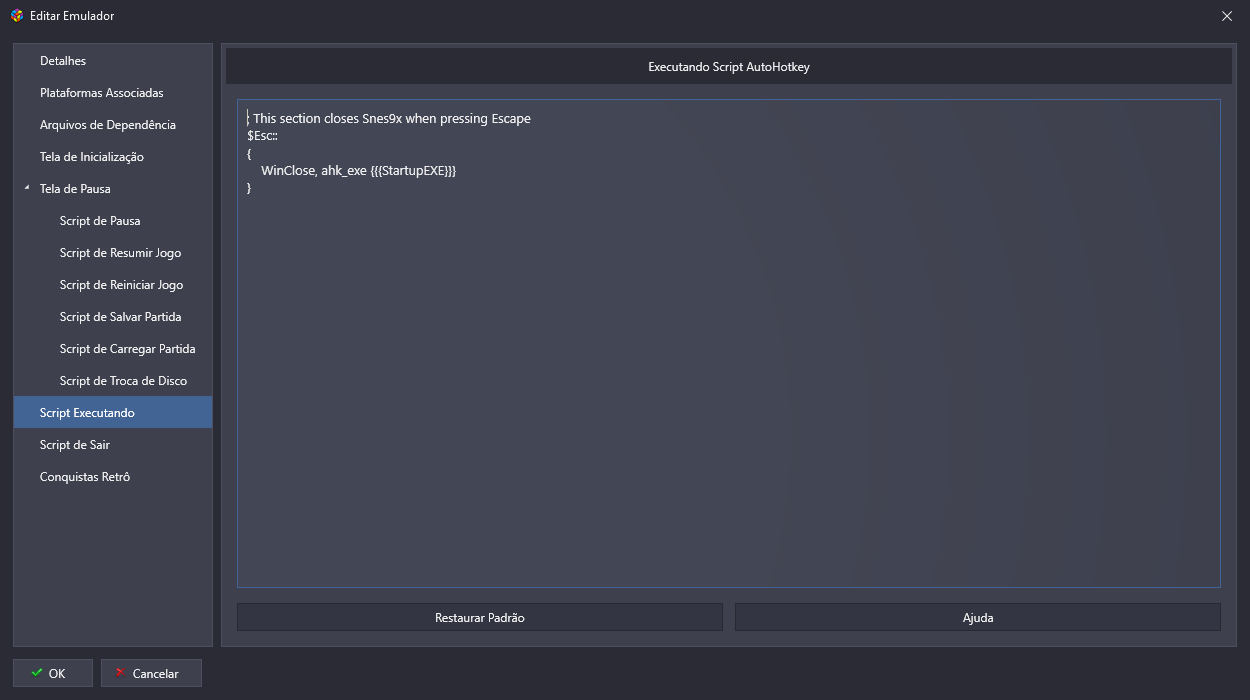The image size is (1250, 700).
Task: Click the Ajuda button
Action: tap(977, 618)
